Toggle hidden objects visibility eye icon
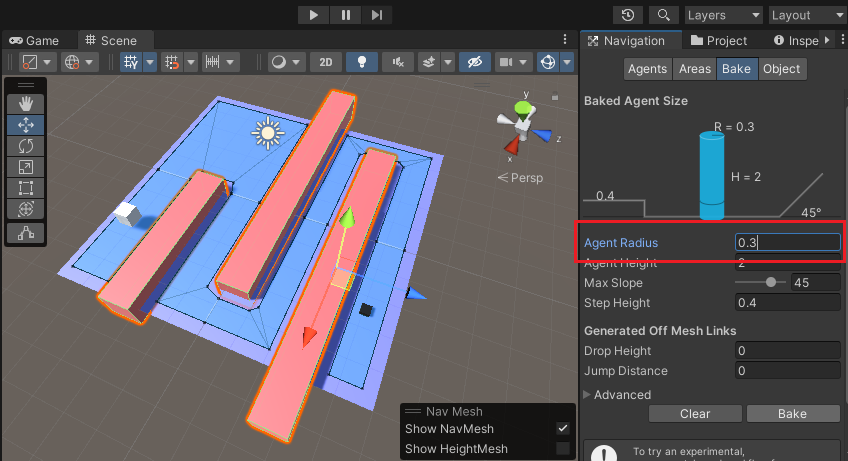 pyautogui.click(x=475, y=62)
